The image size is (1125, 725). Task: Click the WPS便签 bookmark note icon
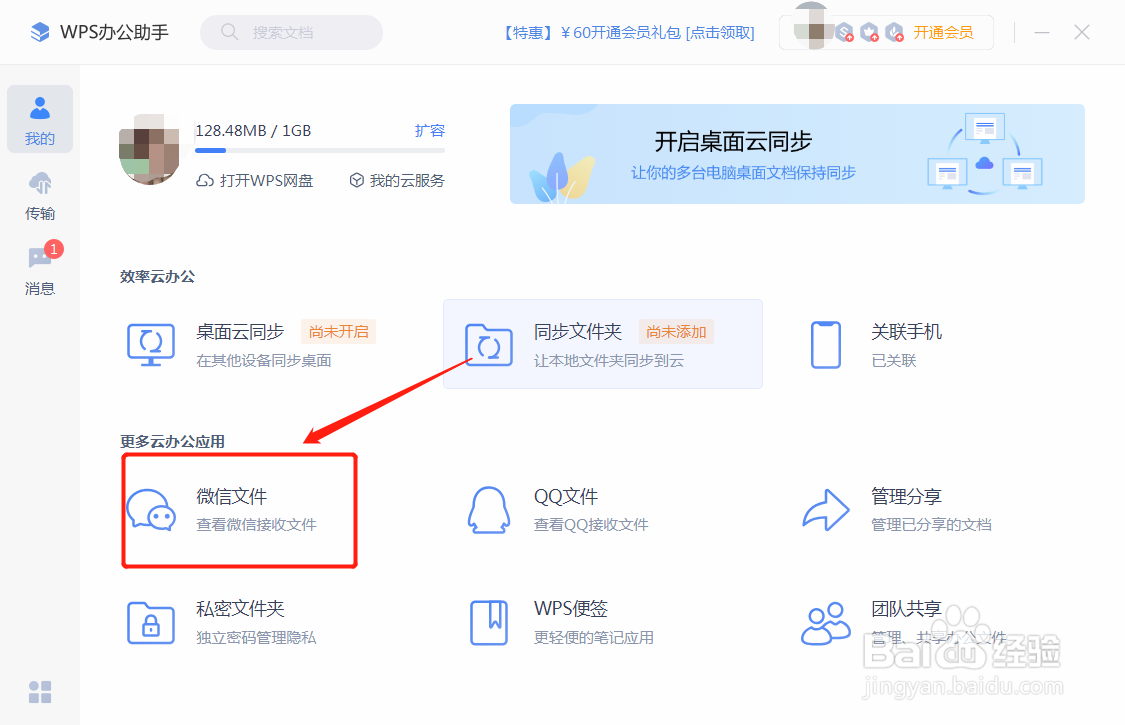click(489, 623)
